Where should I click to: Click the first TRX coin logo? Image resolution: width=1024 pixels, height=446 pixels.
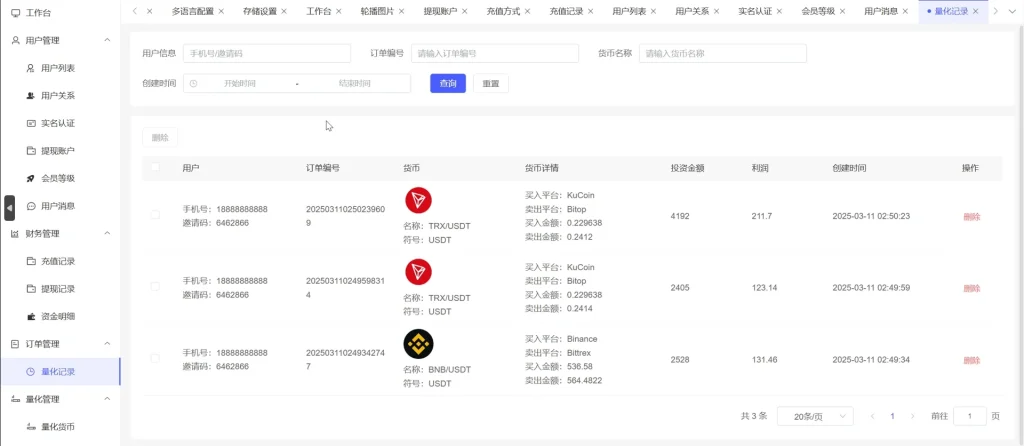click(x=418, y=200)
